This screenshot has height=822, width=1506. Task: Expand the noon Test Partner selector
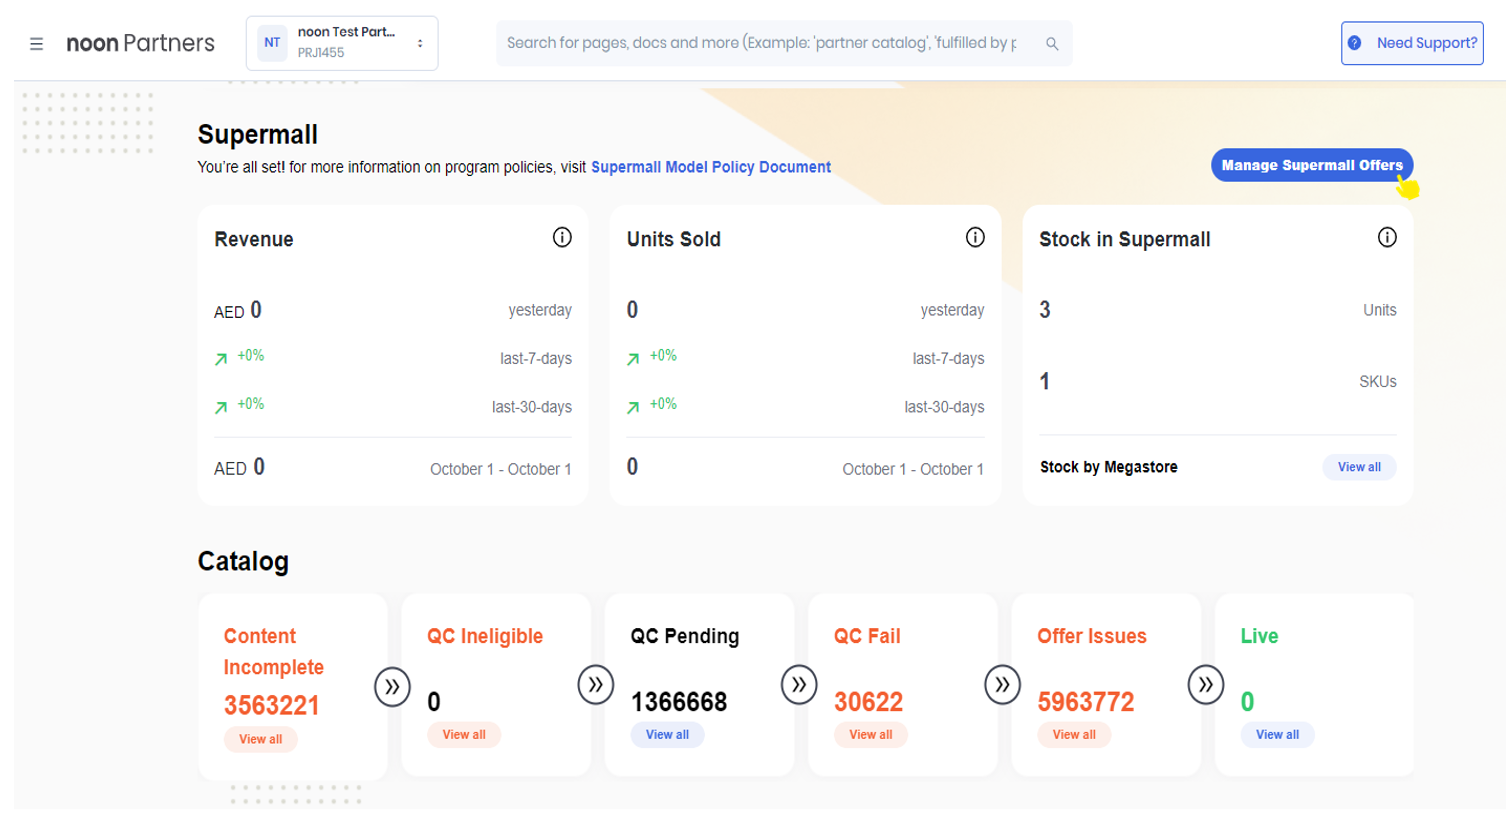click(x=342, y=43)
